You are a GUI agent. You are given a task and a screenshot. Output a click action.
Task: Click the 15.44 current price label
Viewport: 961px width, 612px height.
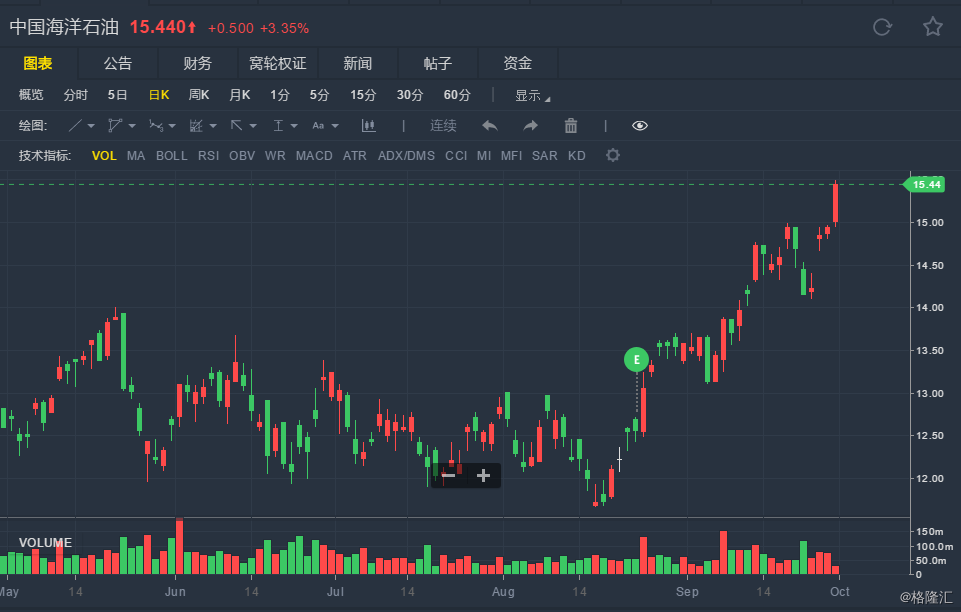pyautogui.click(x=925, y=184)
